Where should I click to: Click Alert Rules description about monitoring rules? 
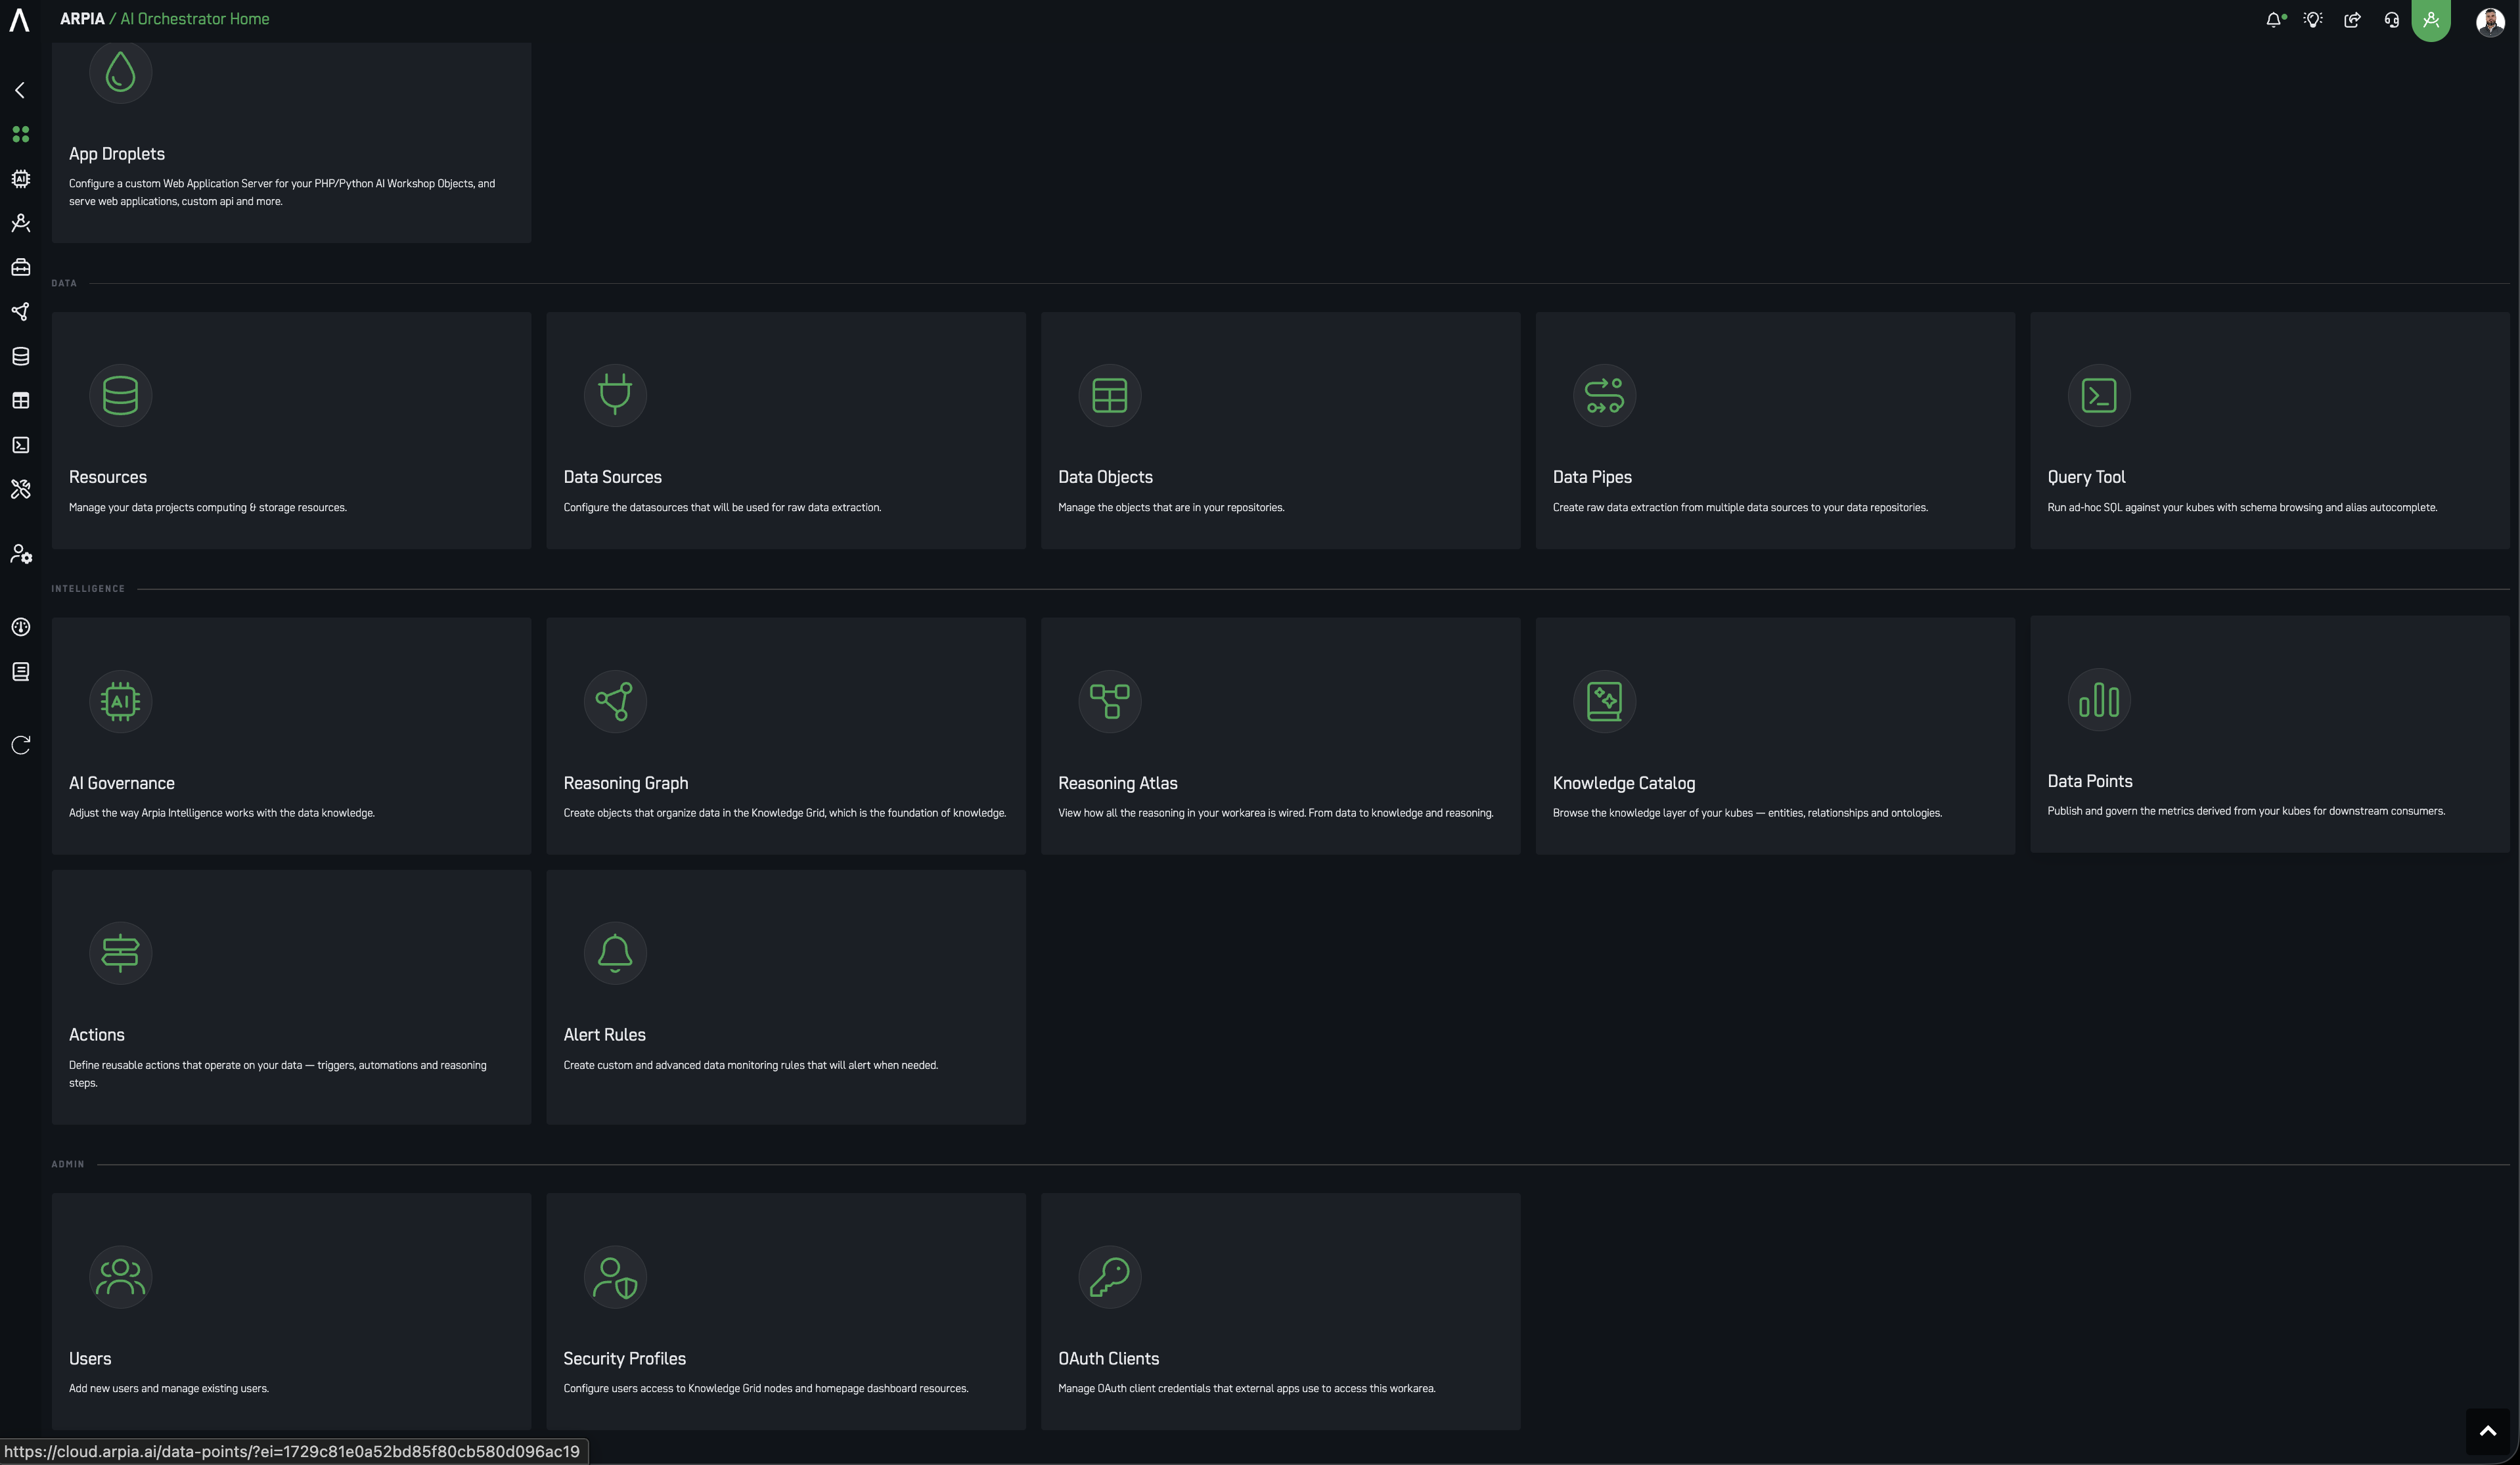pos(751,1065)
